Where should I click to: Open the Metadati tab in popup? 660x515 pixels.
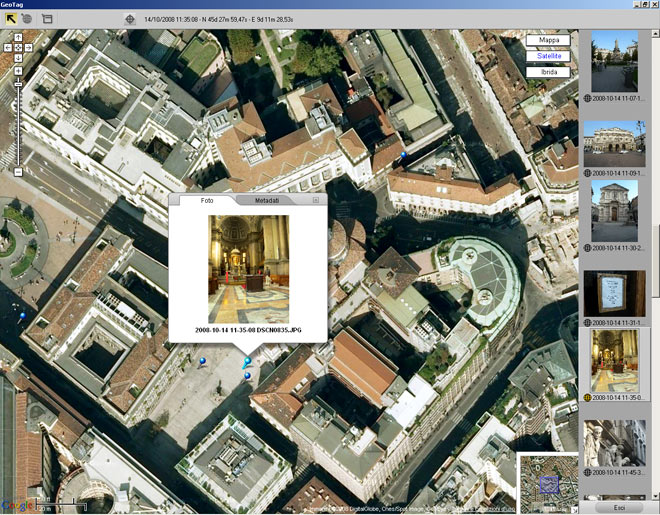click(267, 201)
